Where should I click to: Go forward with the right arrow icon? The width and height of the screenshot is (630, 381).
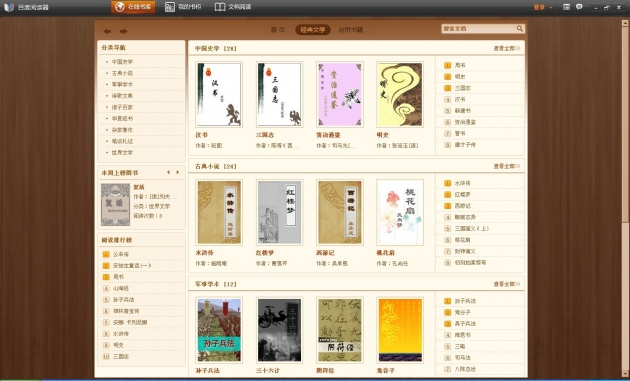[123, 31]
